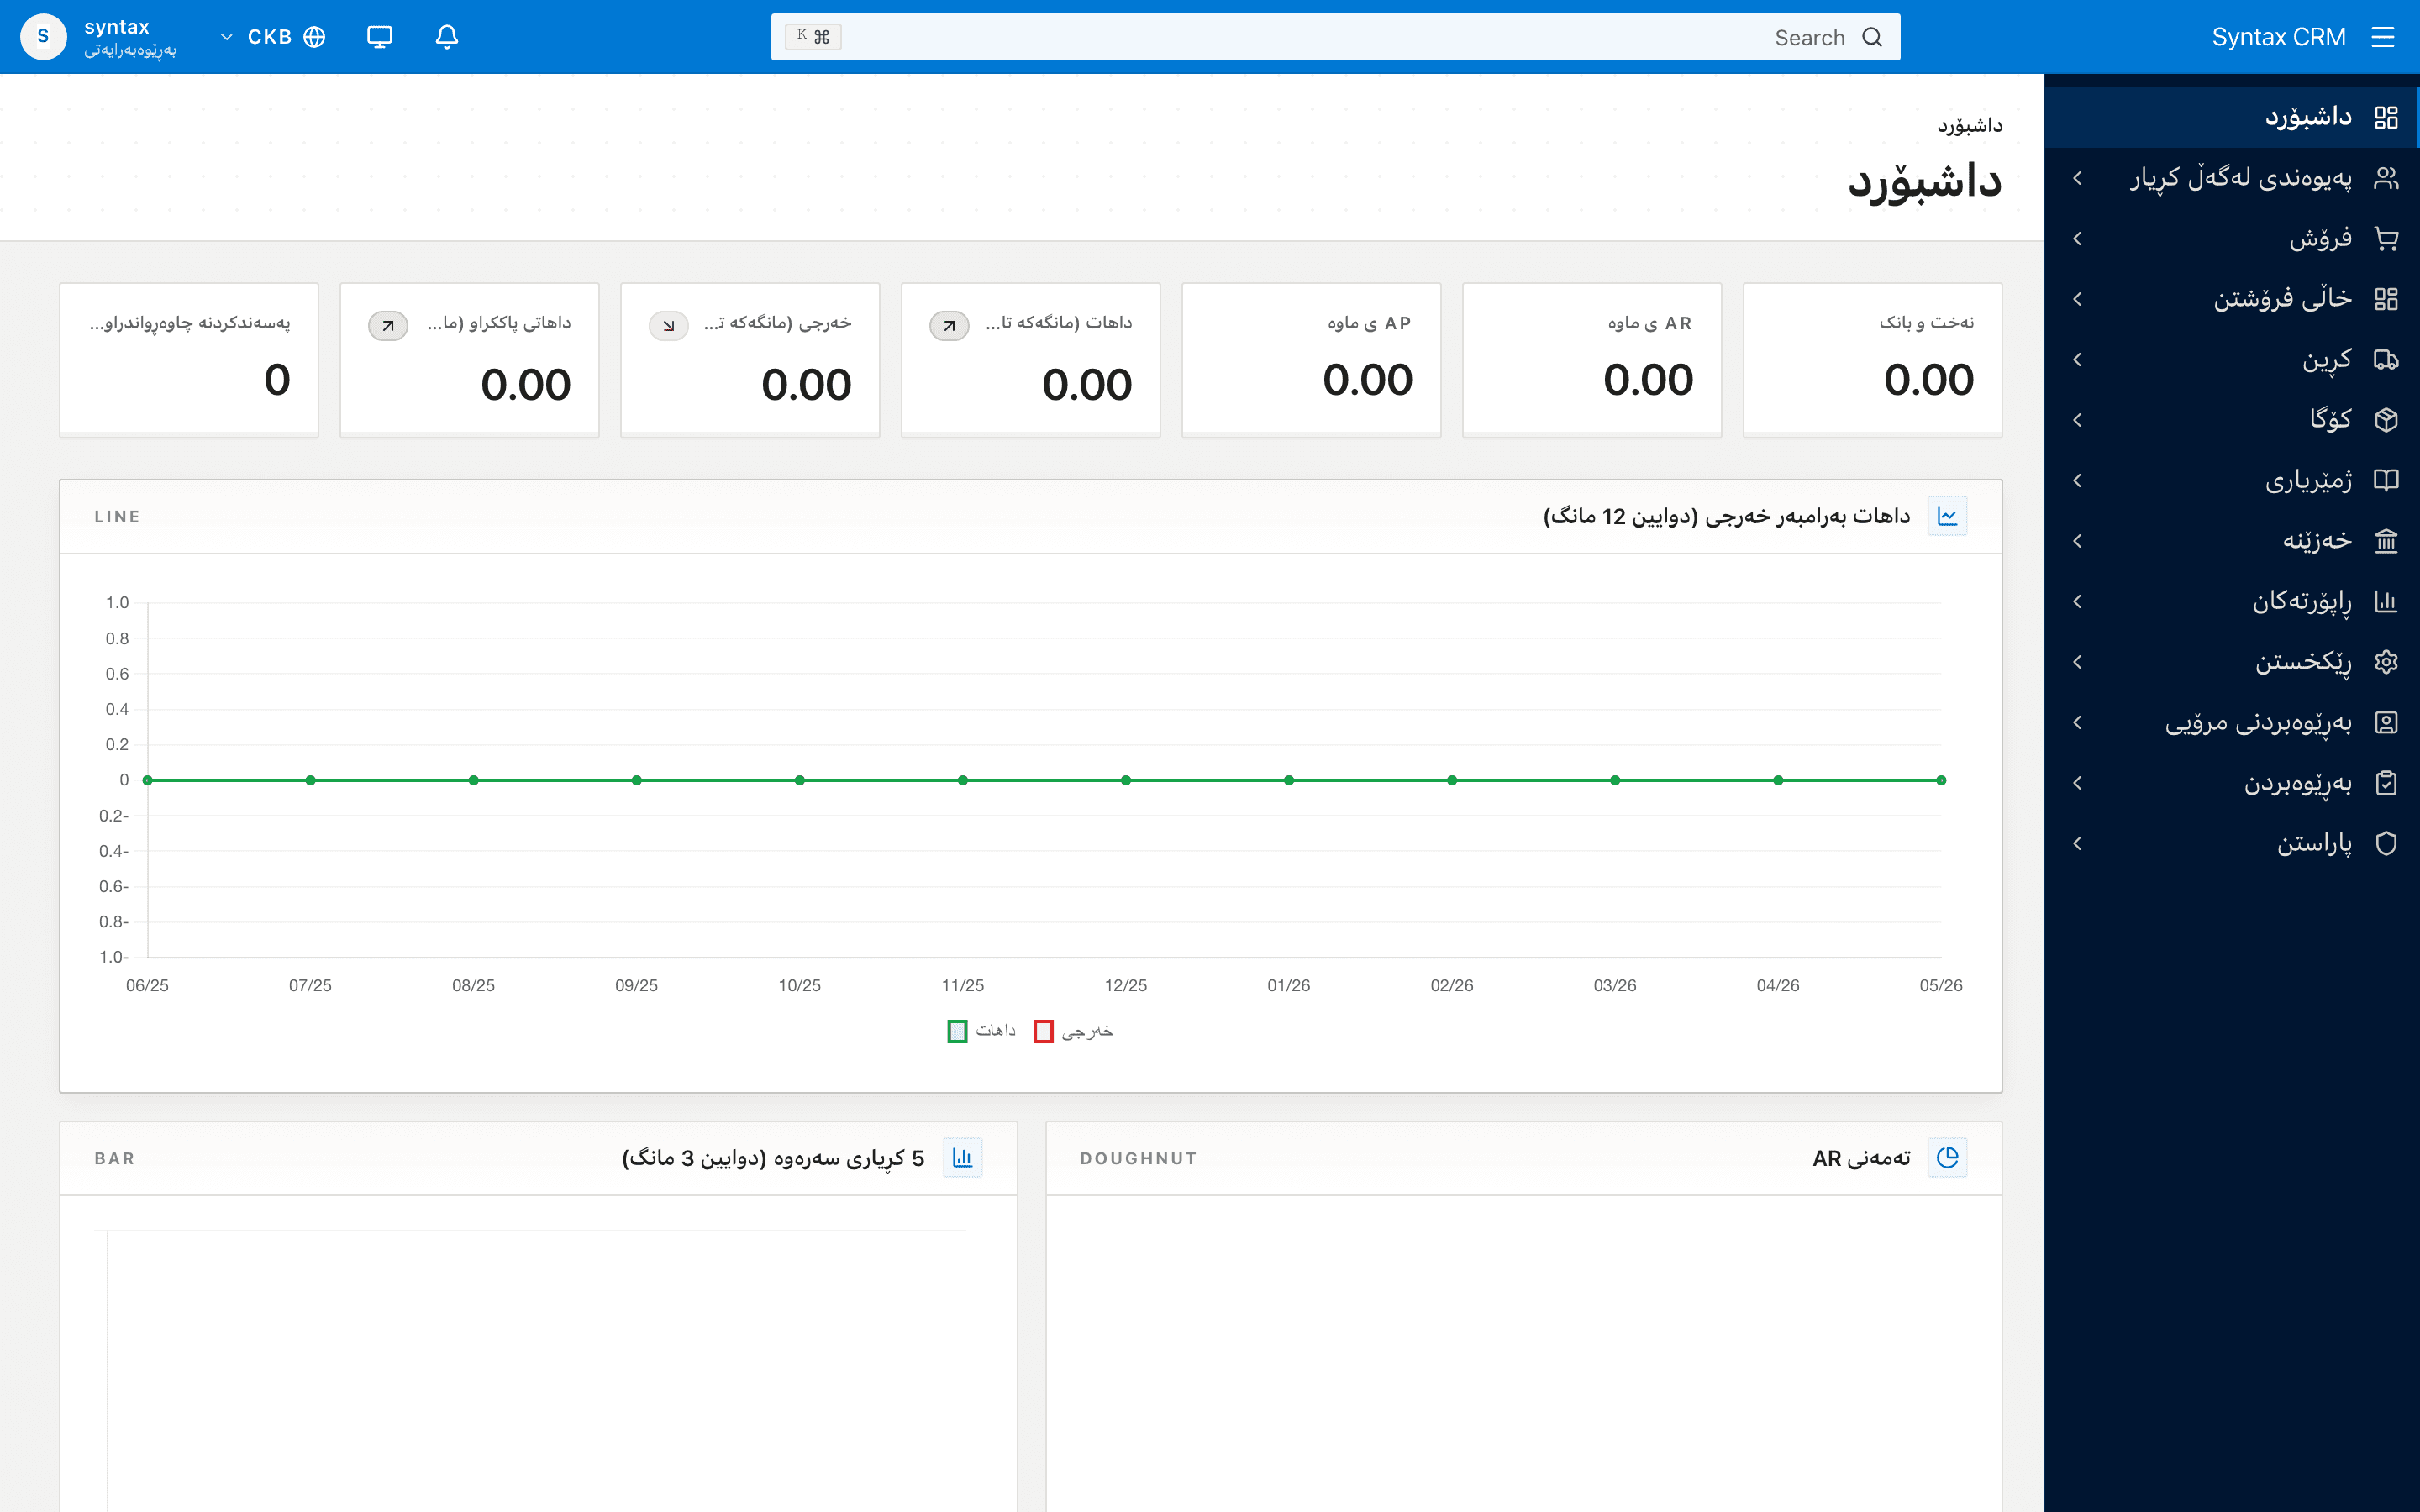Expand the خاڵی فرۆشتن chevron
2420x1512 pixels.
(x=2078, y=299)
